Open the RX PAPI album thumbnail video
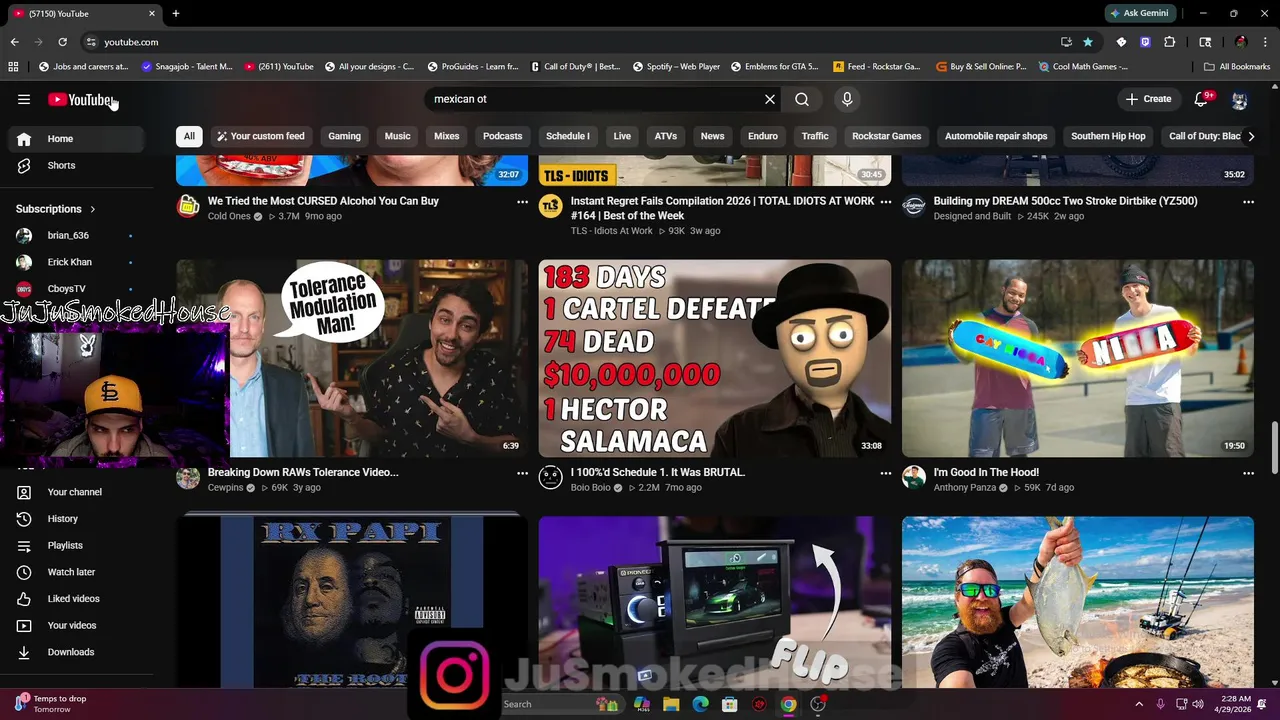The width and height of the screenshot is (1280, 720). [x=352, y=602]
